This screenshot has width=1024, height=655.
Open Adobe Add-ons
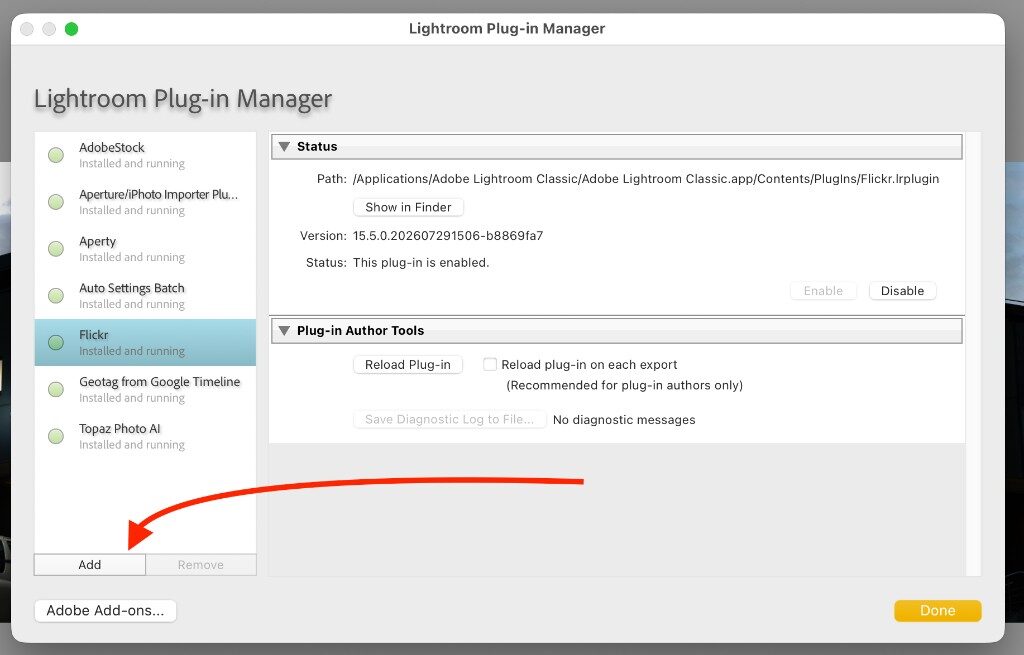[105, 611]
